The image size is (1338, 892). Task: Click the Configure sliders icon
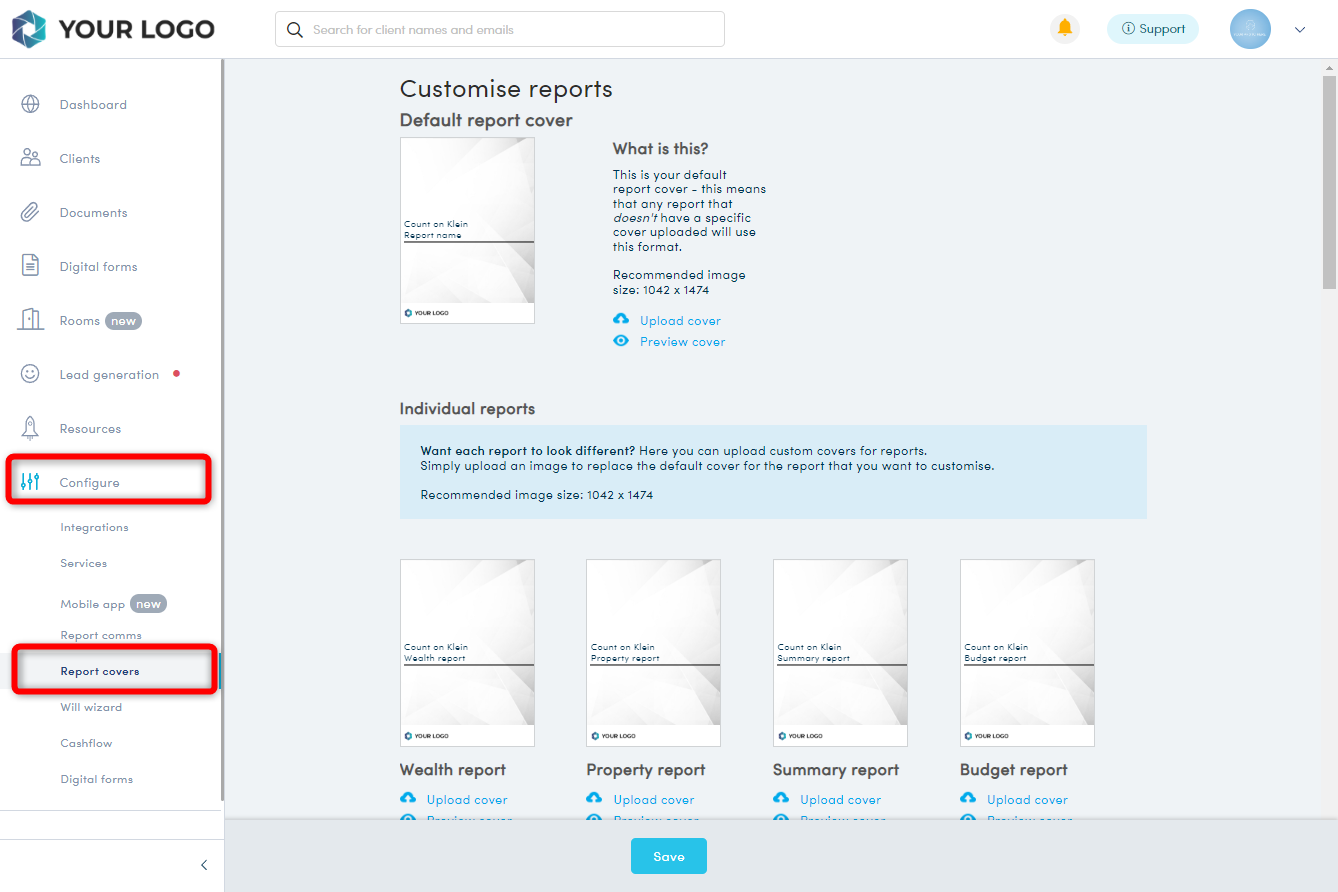click(30, 482)
